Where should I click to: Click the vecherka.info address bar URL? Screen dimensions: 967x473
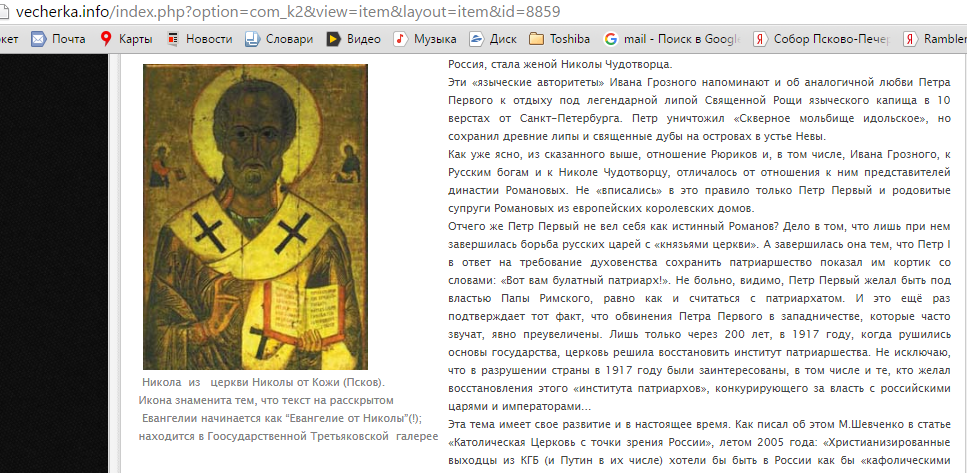click(x=289, y=12)
